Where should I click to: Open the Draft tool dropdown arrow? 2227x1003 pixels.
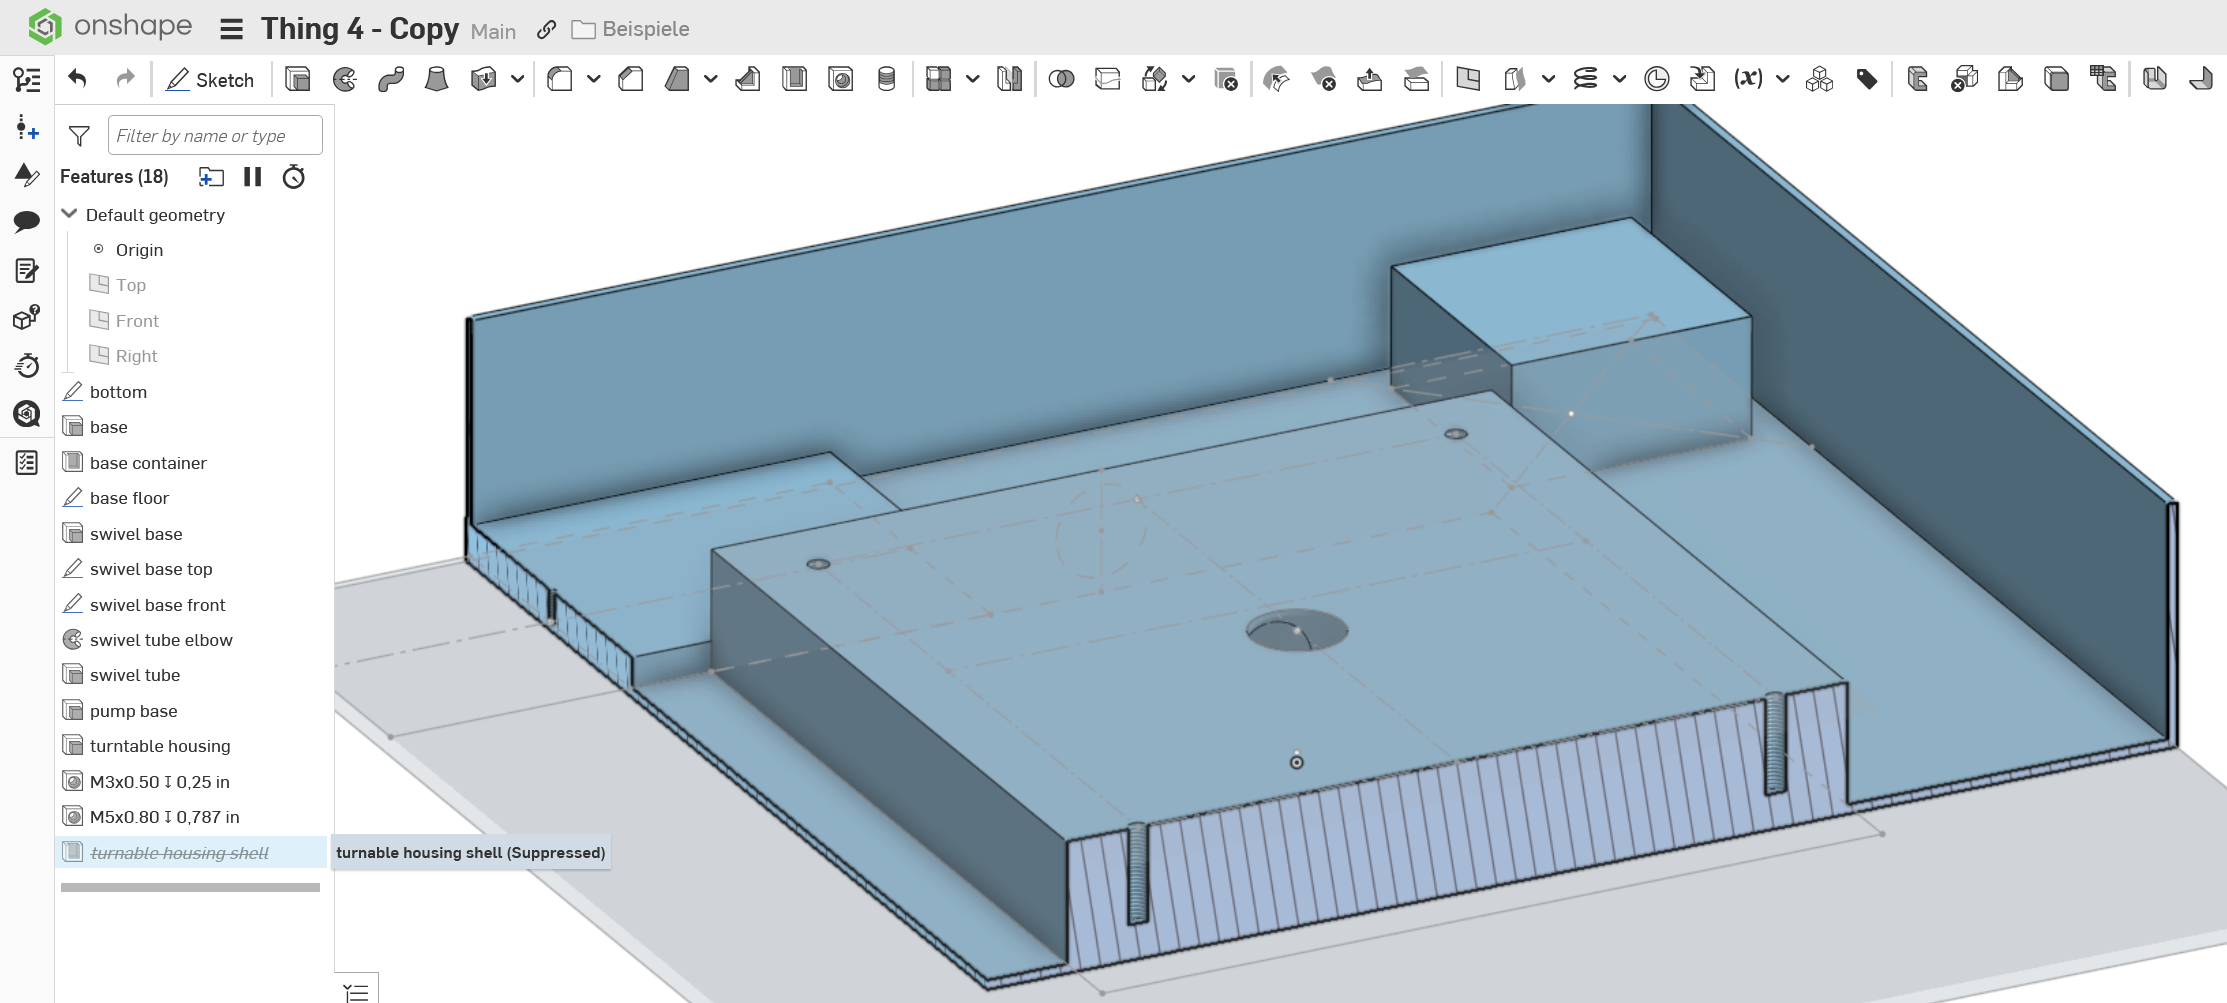(x=711, y=79)
